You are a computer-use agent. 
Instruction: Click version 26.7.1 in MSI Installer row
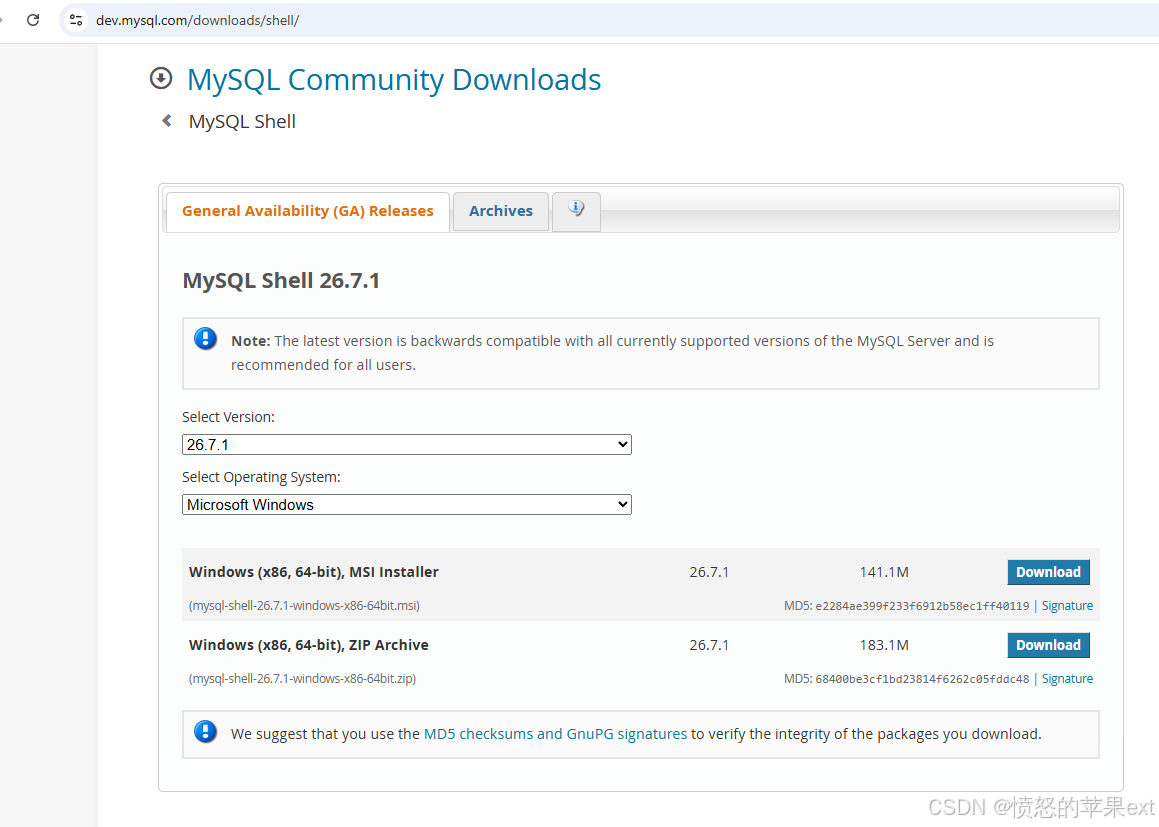coord(709,572)
